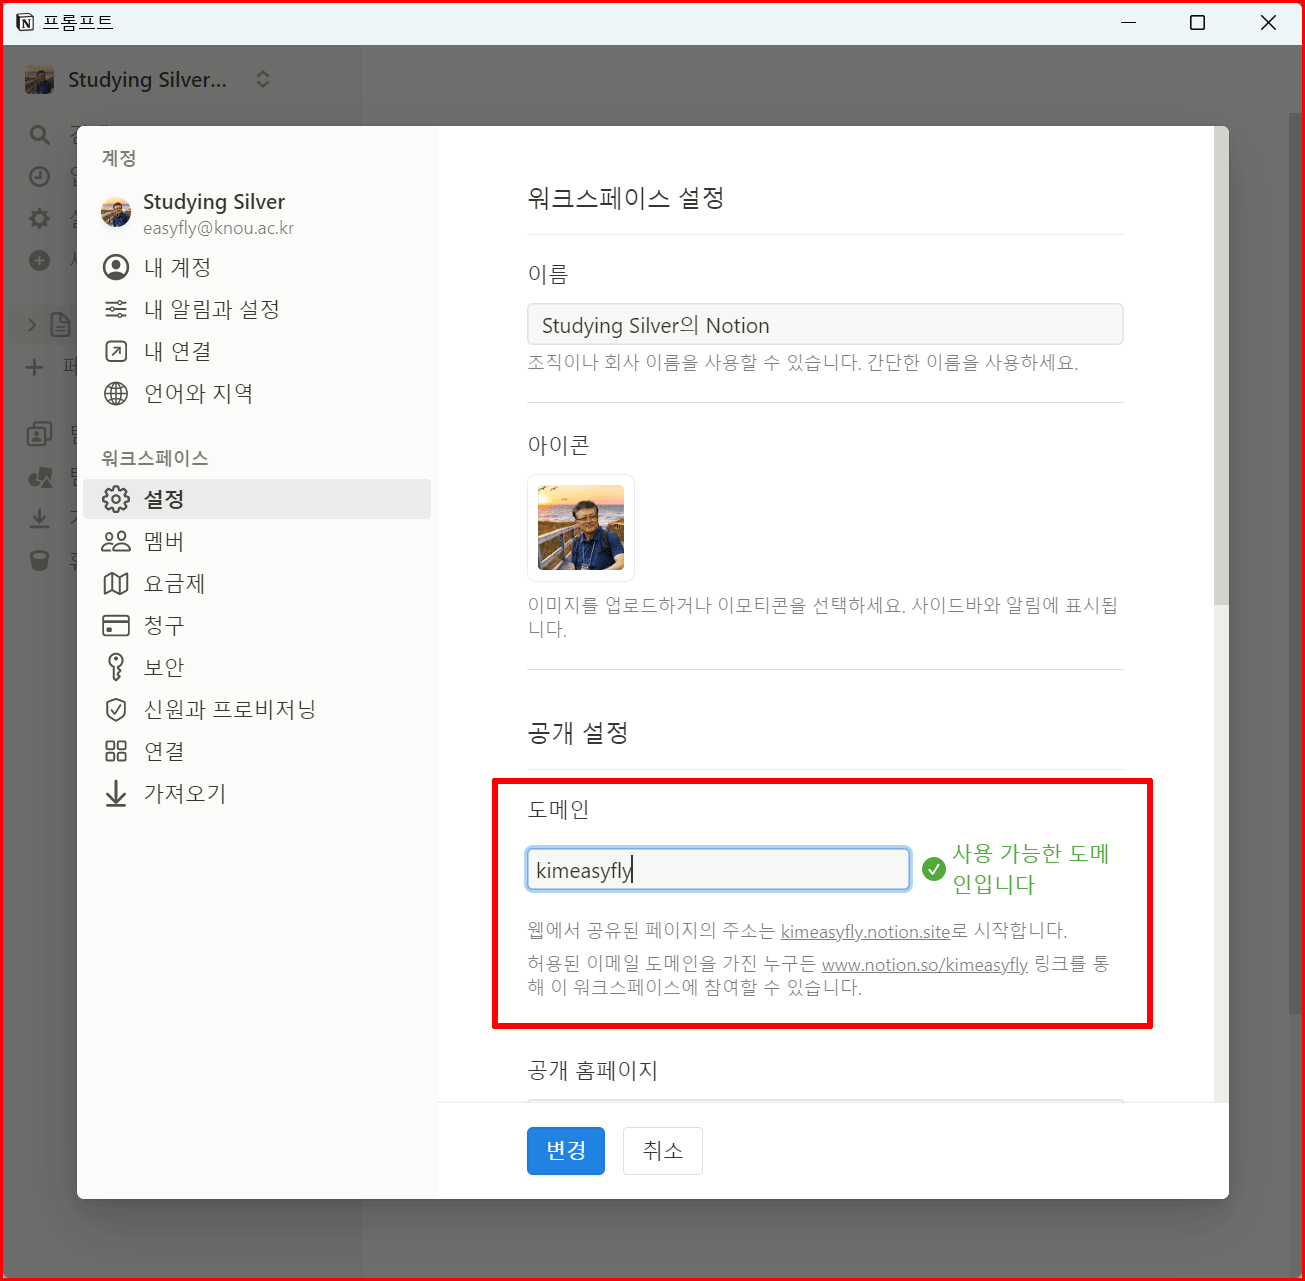The height and width of the screenshot is (1281, 1305).
Task: Click the teamspaces icon in sidebar
Action: [39, 434]
